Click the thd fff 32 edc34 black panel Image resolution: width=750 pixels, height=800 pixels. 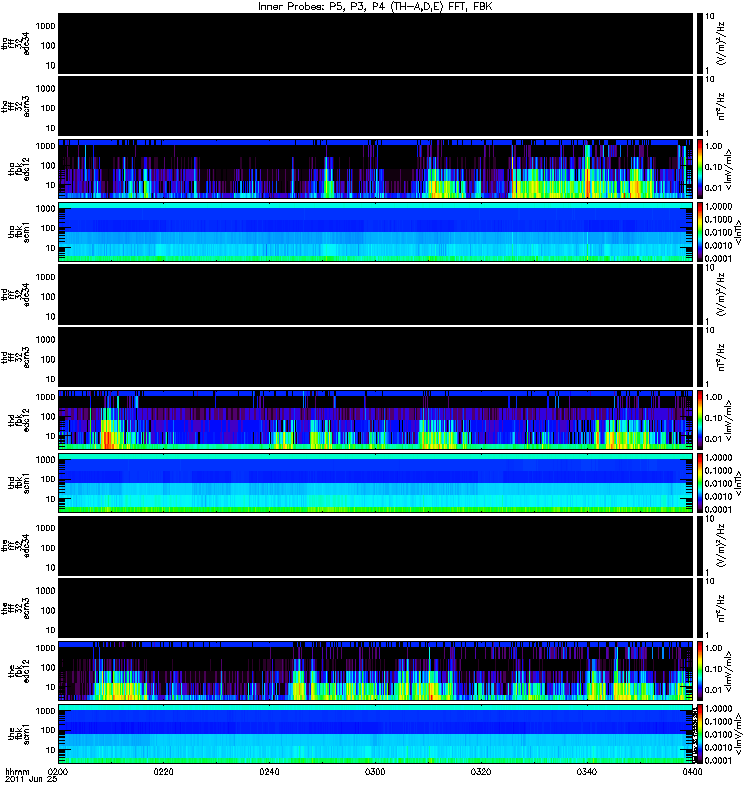(x=376, y=294)
